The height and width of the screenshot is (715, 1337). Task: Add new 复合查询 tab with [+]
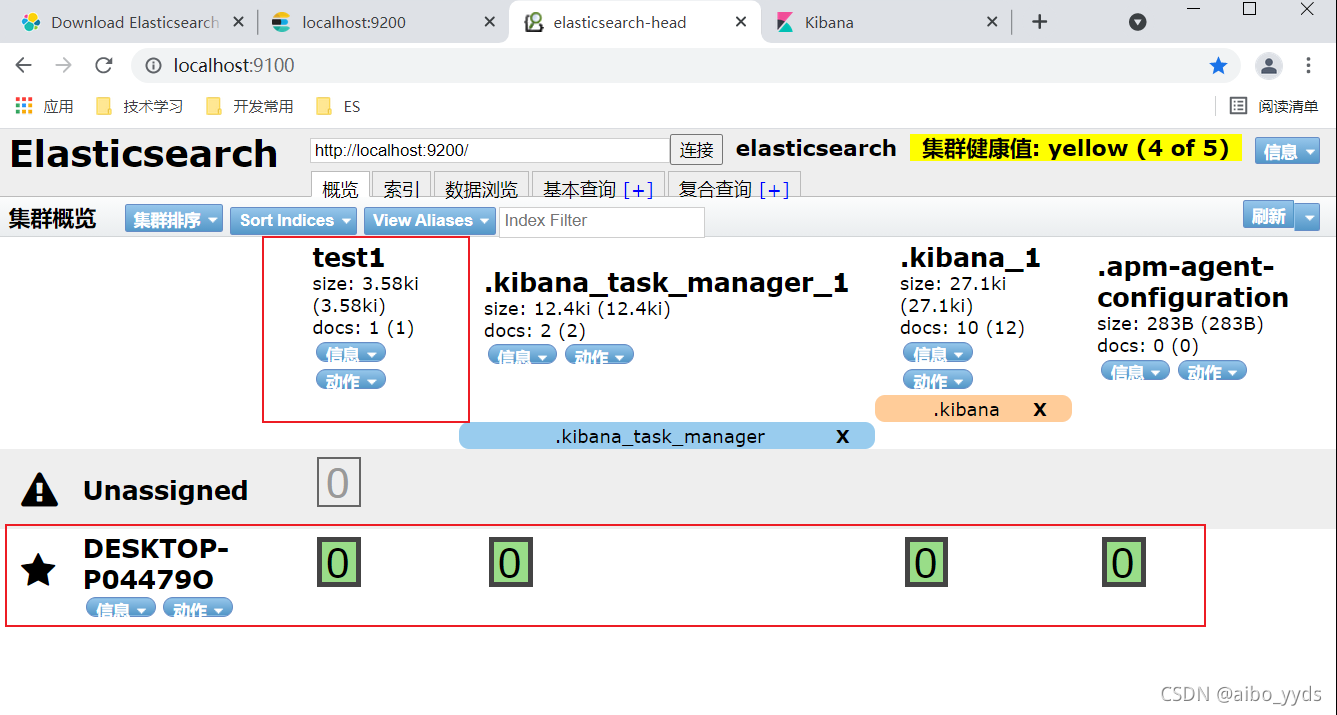point(774,189)
